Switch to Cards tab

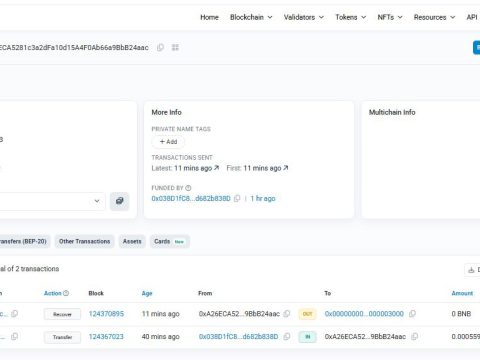pyautogui.click(x=170, y=241)
